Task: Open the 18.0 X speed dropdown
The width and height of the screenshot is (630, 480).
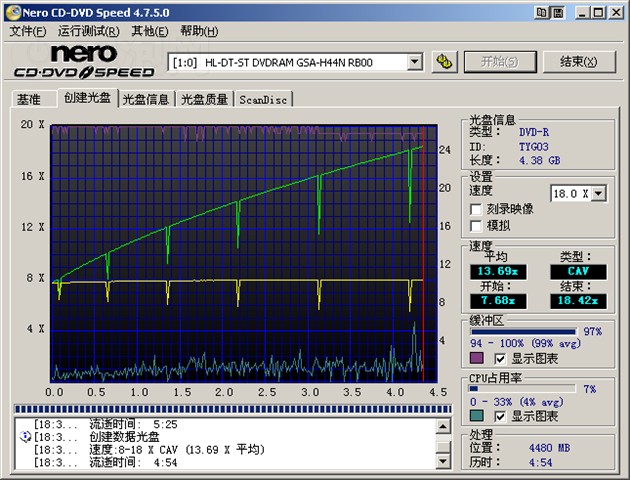Action: click(599, 194)
